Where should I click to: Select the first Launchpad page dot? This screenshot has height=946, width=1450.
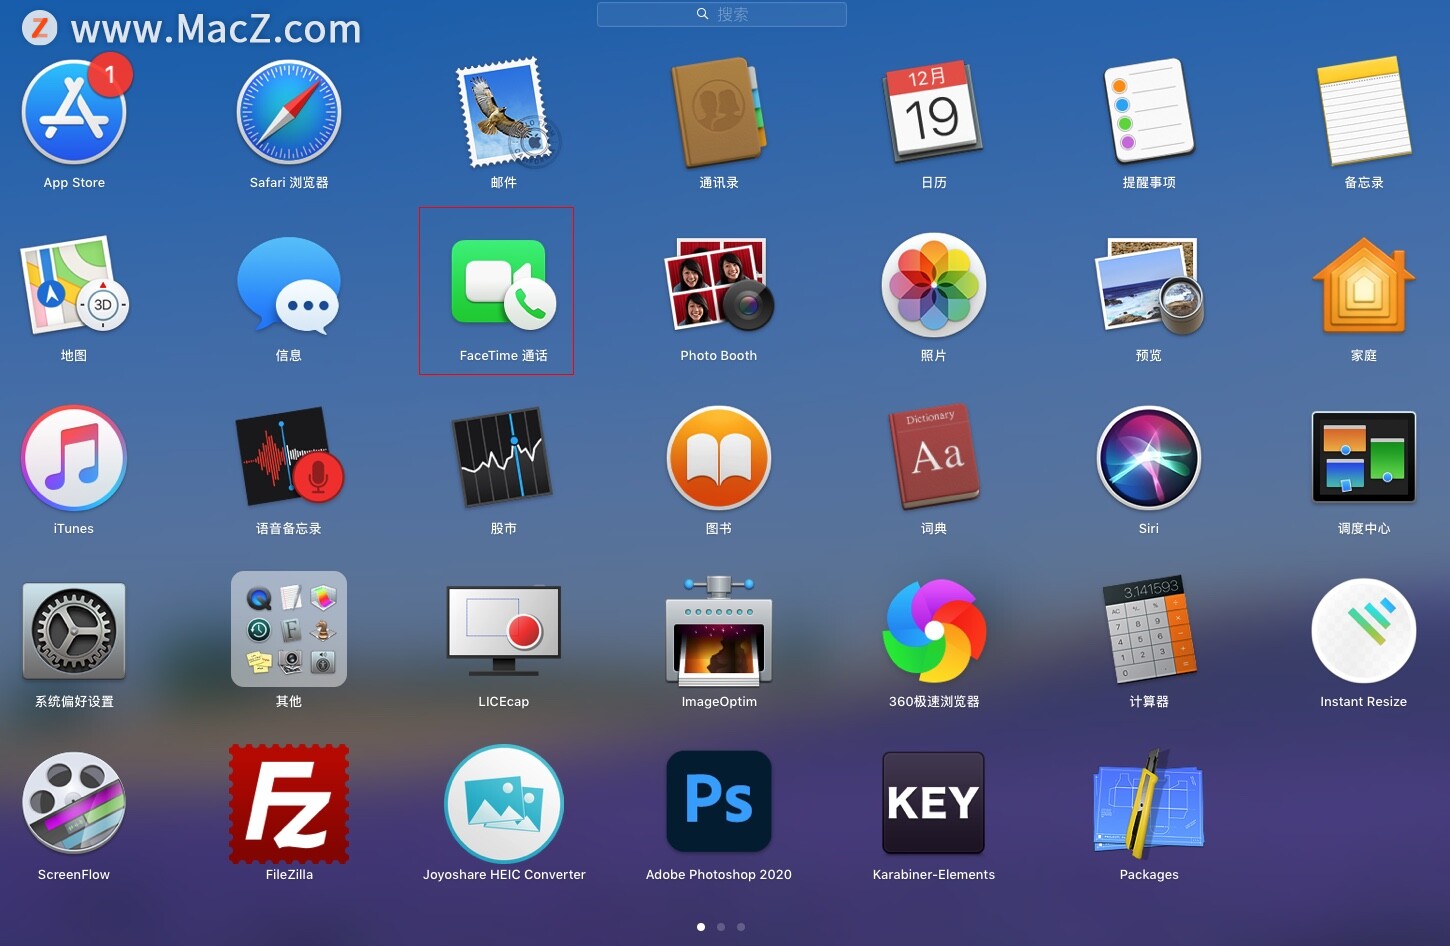(x=701, y=927)
